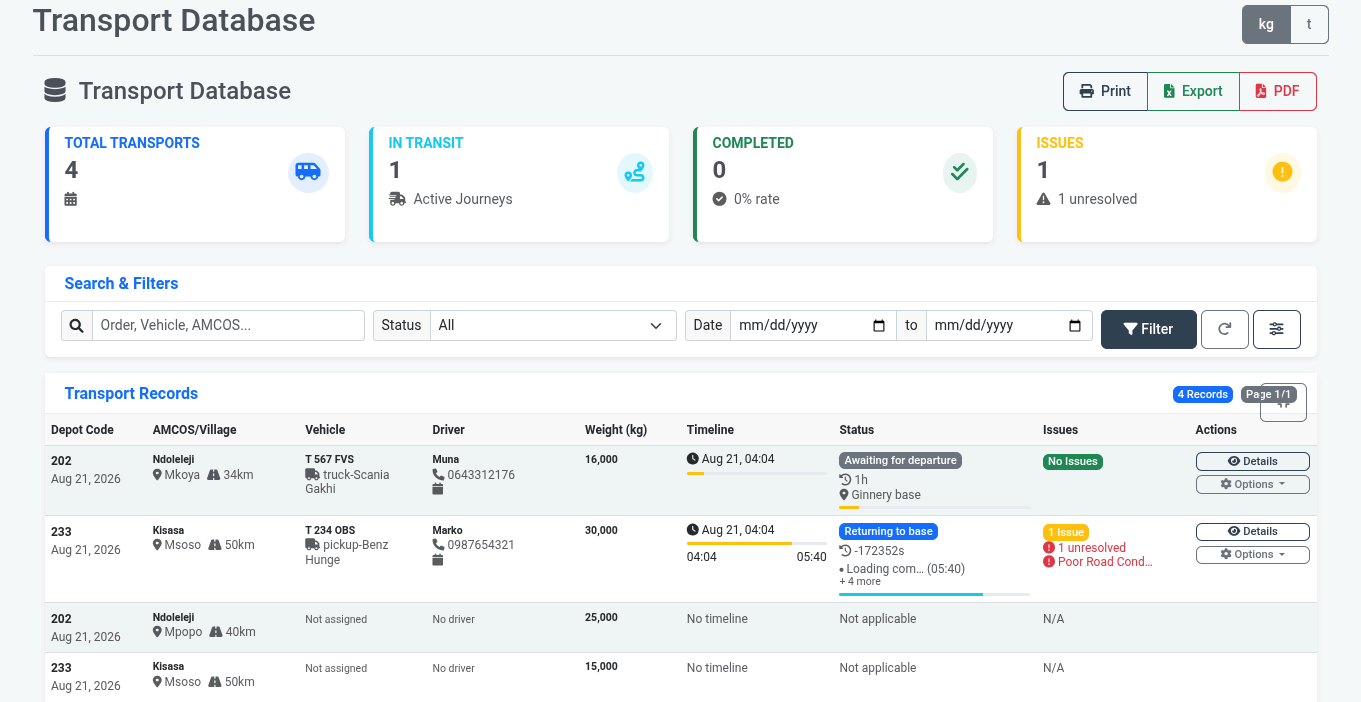
Task: Click the Print button
Action: [1105, 91]
